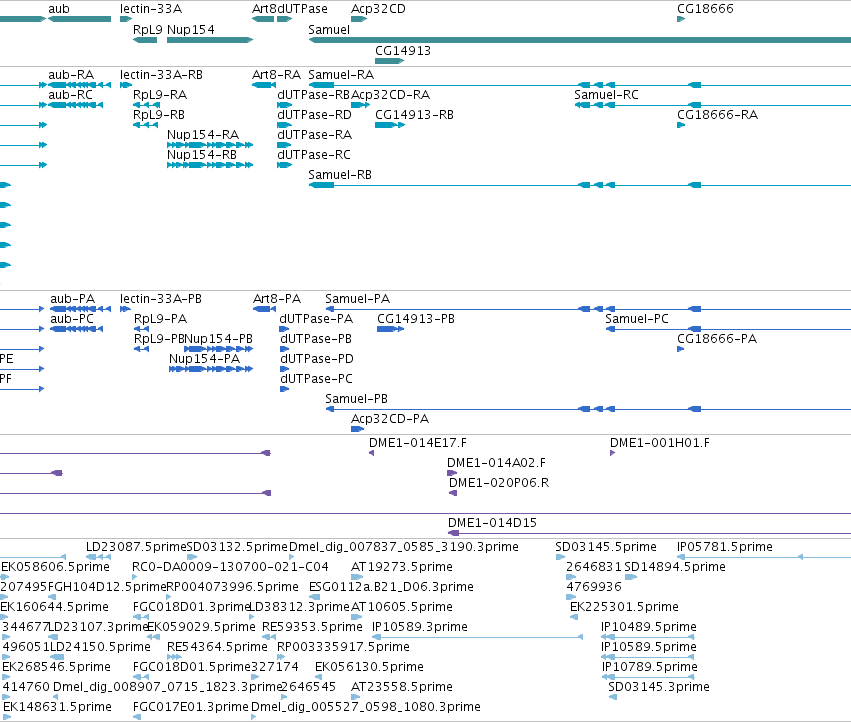
Task: Click the Samuel-RC transcript label
Action: point(606,94)
